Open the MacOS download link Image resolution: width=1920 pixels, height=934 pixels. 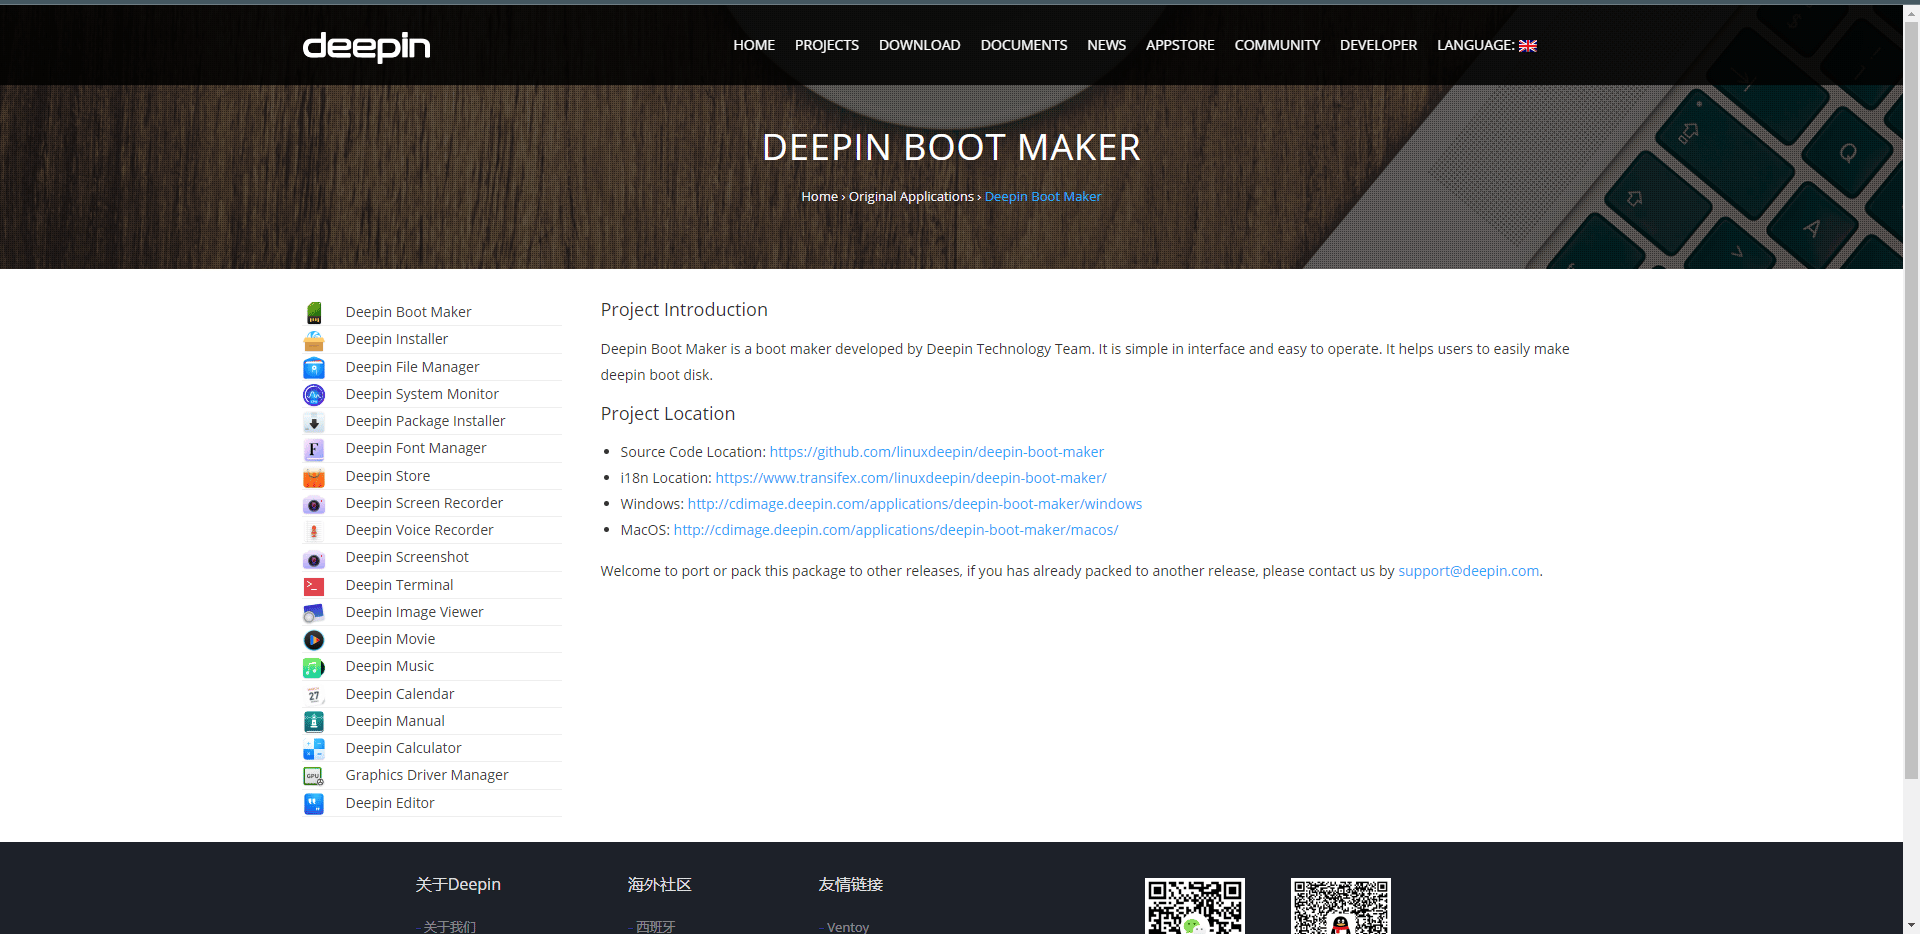tap(896, 530)
